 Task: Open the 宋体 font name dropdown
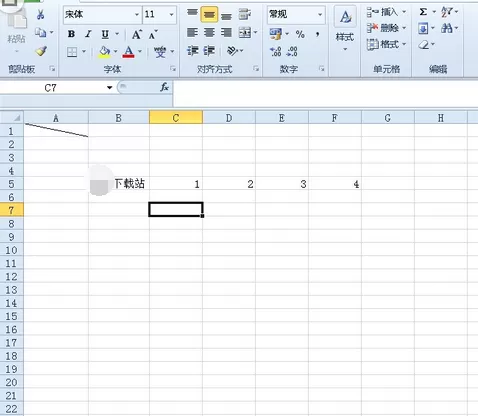tap(137, 14)
